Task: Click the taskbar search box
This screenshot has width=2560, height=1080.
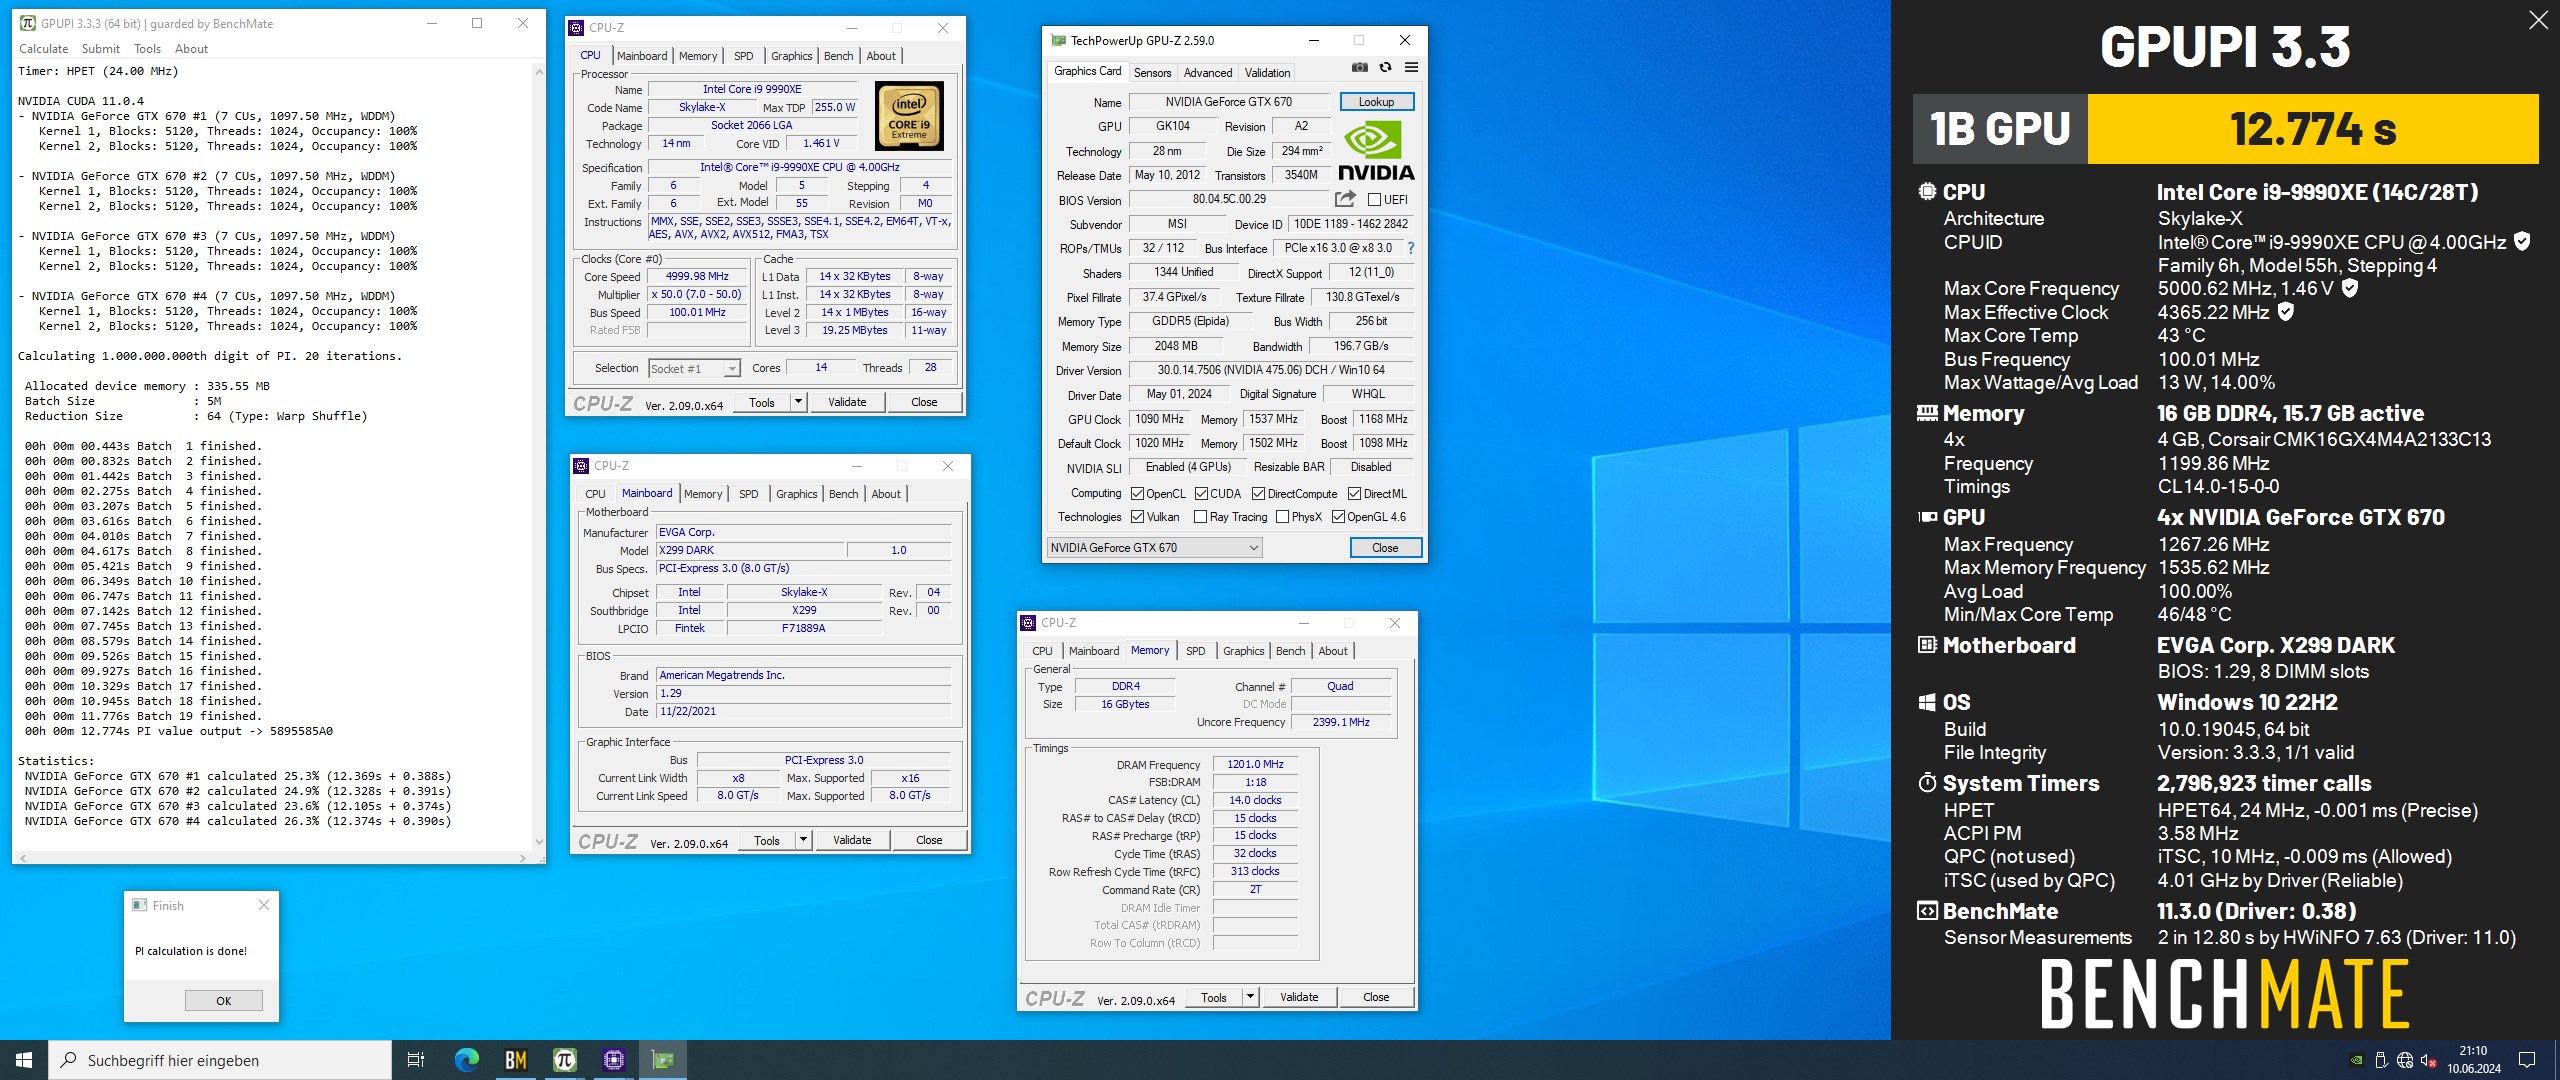Action: click(x=220, y=1060)
